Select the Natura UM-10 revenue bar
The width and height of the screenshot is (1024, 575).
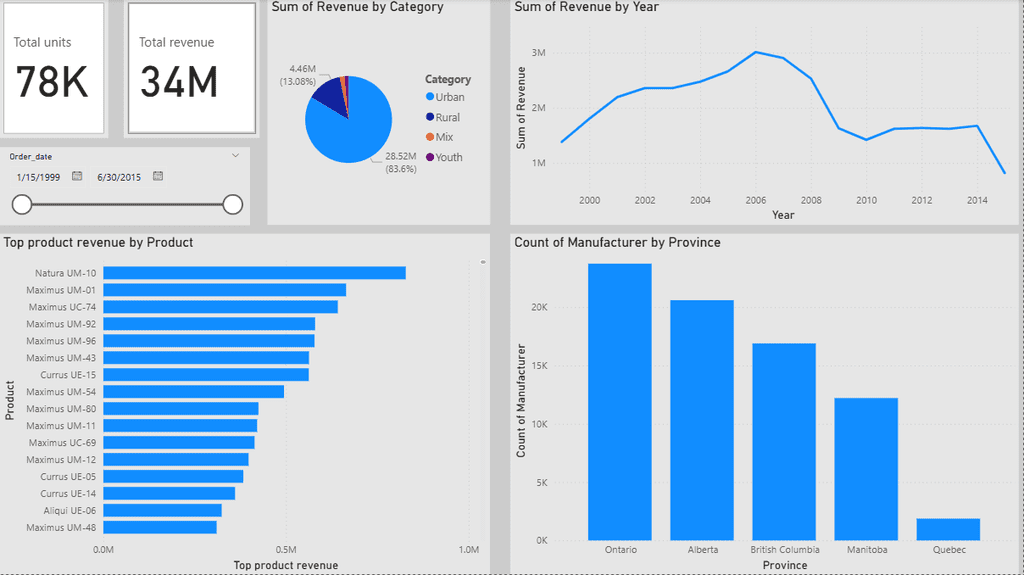[255, 272]
